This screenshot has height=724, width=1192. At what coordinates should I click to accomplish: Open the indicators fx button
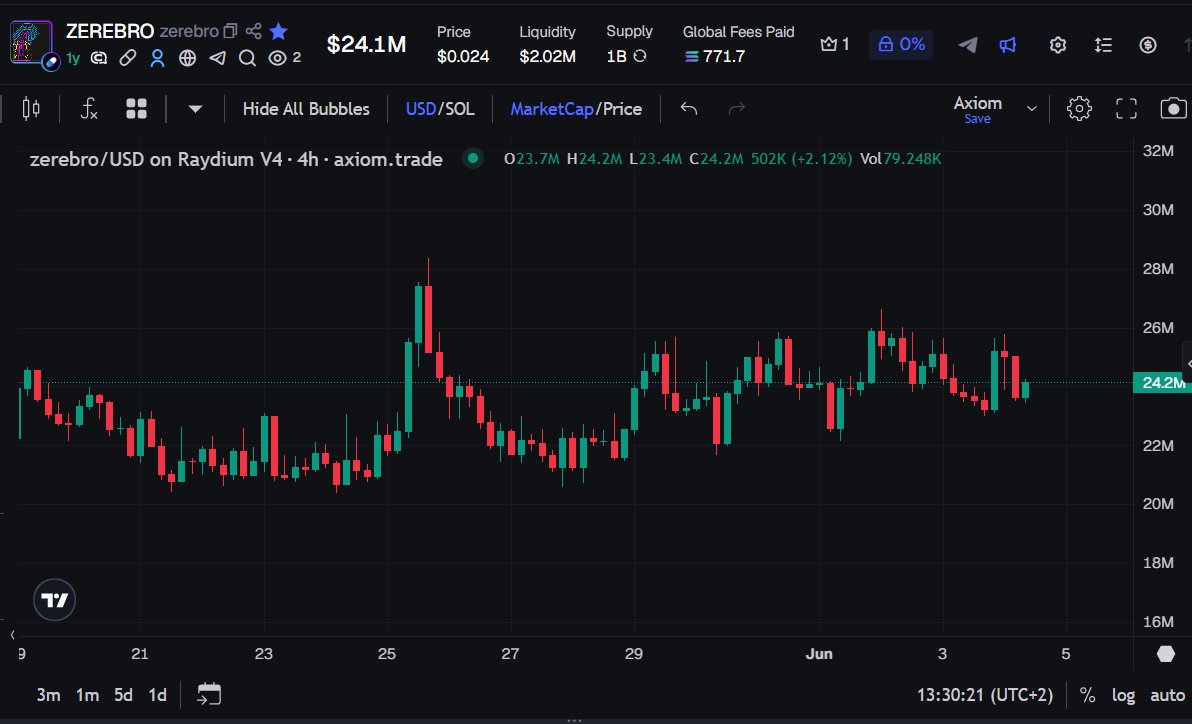click(x=89, y=109)
